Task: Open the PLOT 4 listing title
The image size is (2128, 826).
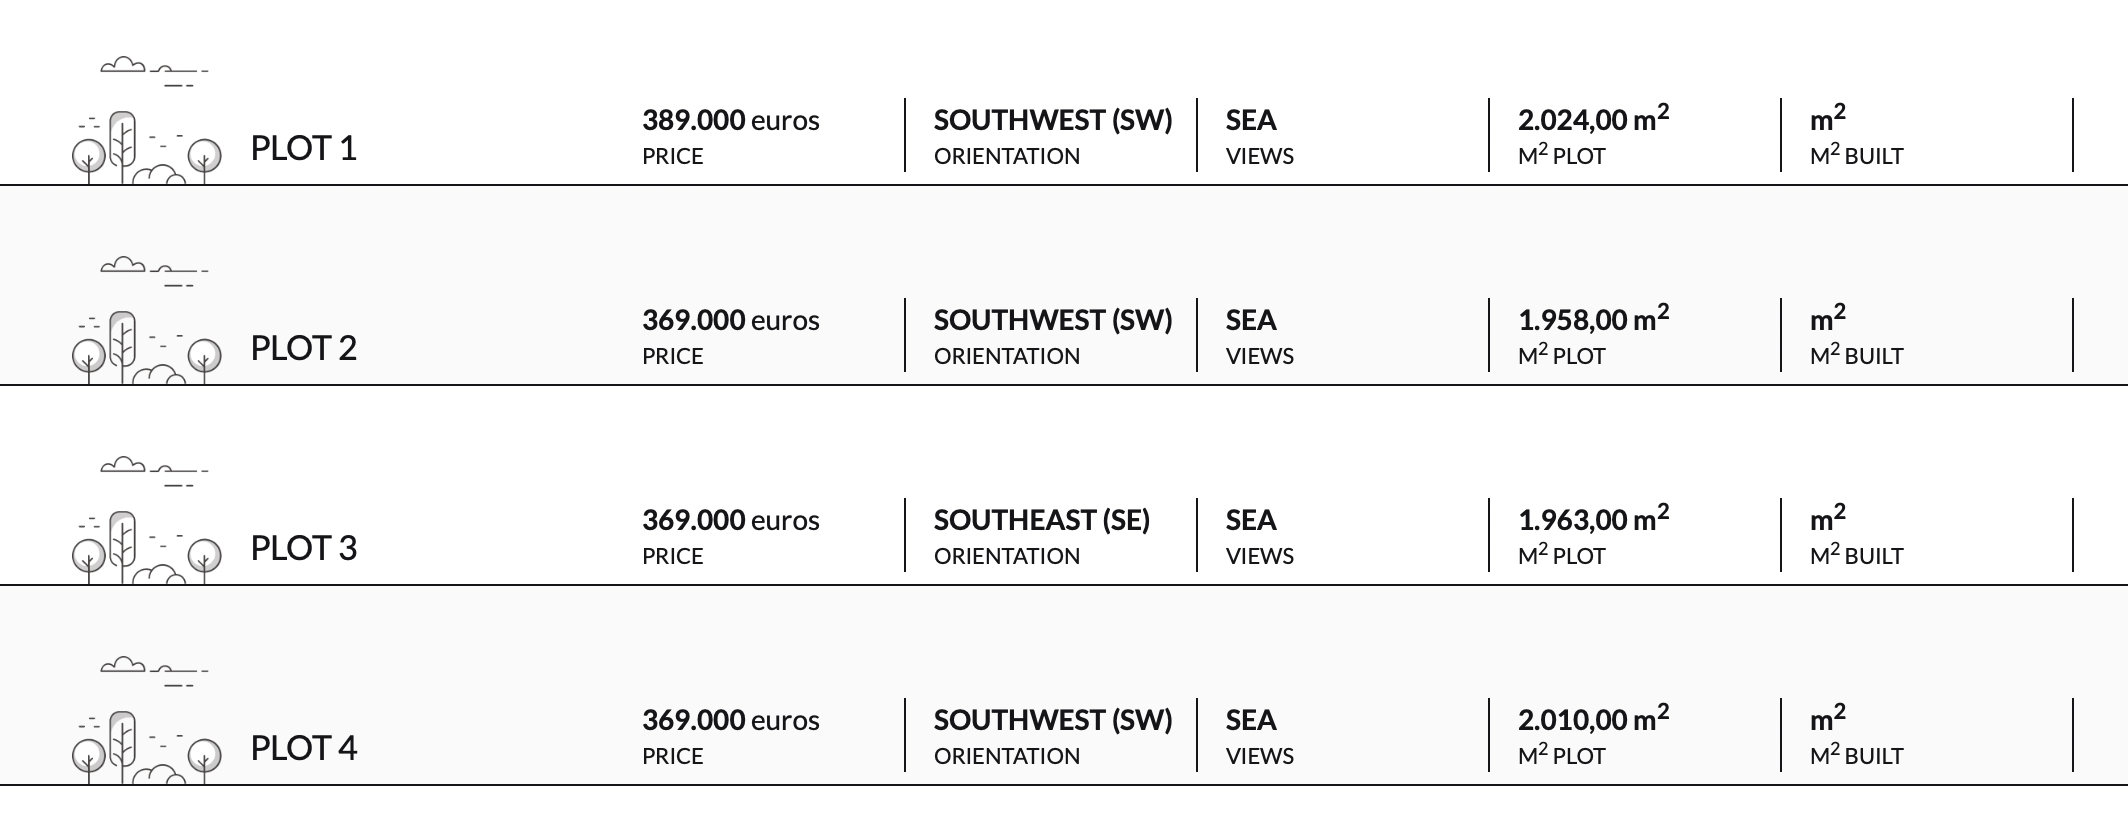Action: (303, 748)
